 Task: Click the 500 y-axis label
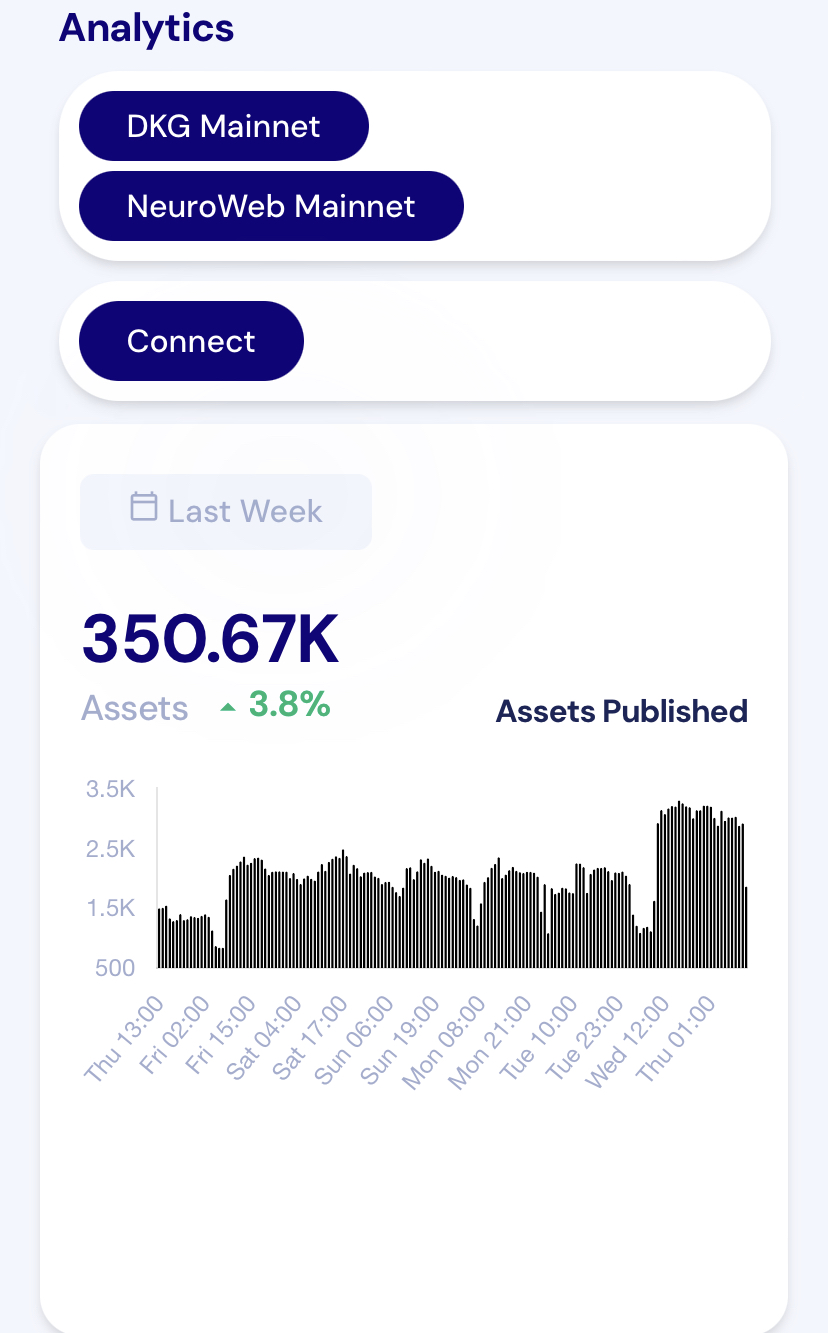[114, 968]
